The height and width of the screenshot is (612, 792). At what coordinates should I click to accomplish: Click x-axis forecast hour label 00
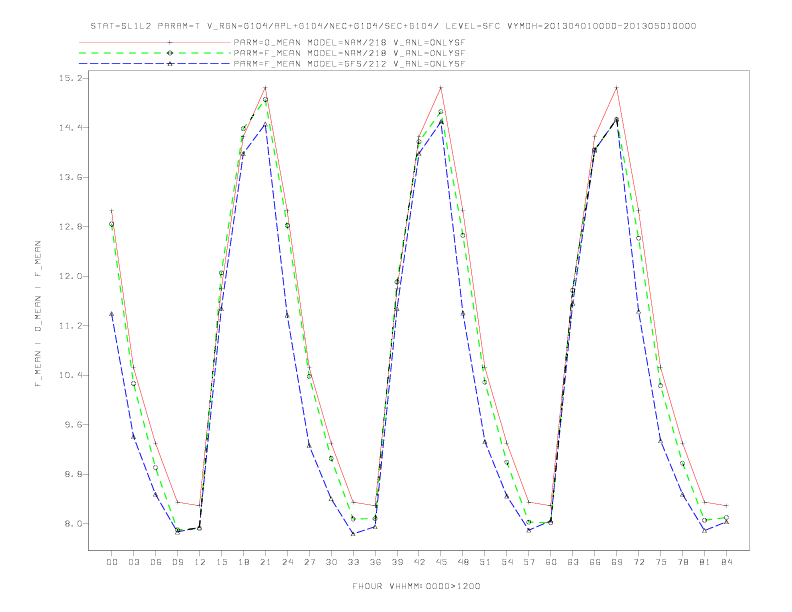(x=112, y=562)
